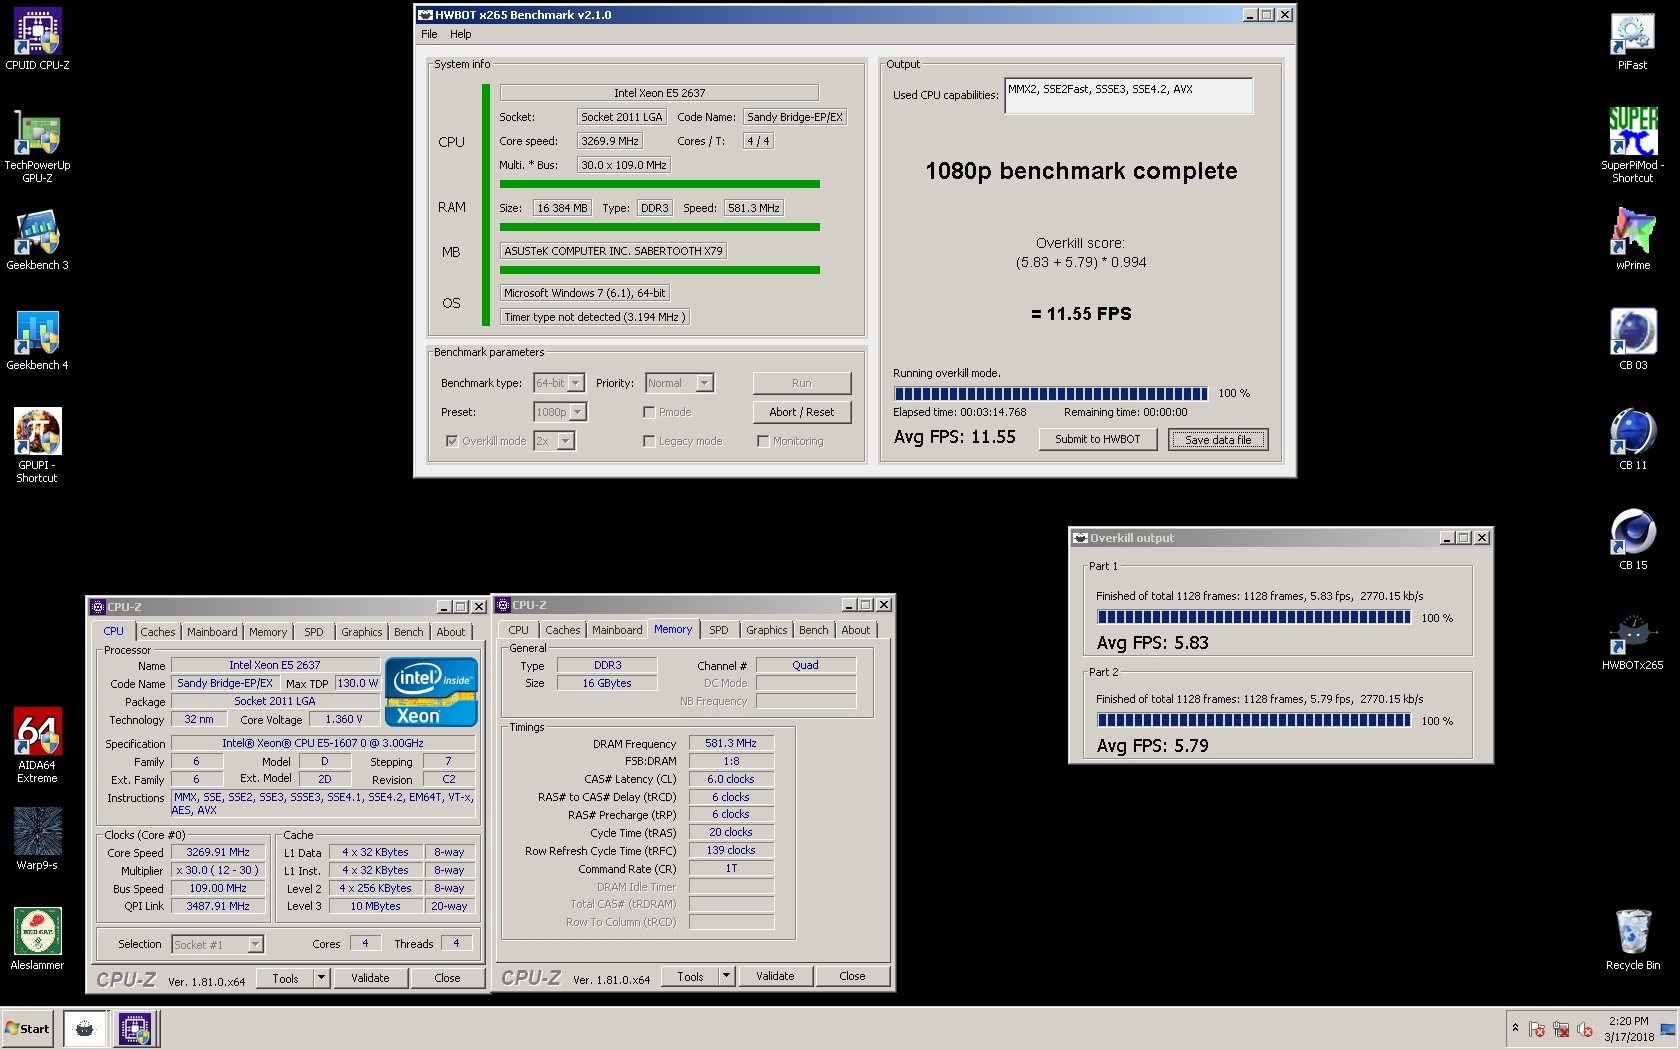Click Abort / Reset button
The width and height of the screenshot is (1680, 1050).
click(x=802, y=412)
